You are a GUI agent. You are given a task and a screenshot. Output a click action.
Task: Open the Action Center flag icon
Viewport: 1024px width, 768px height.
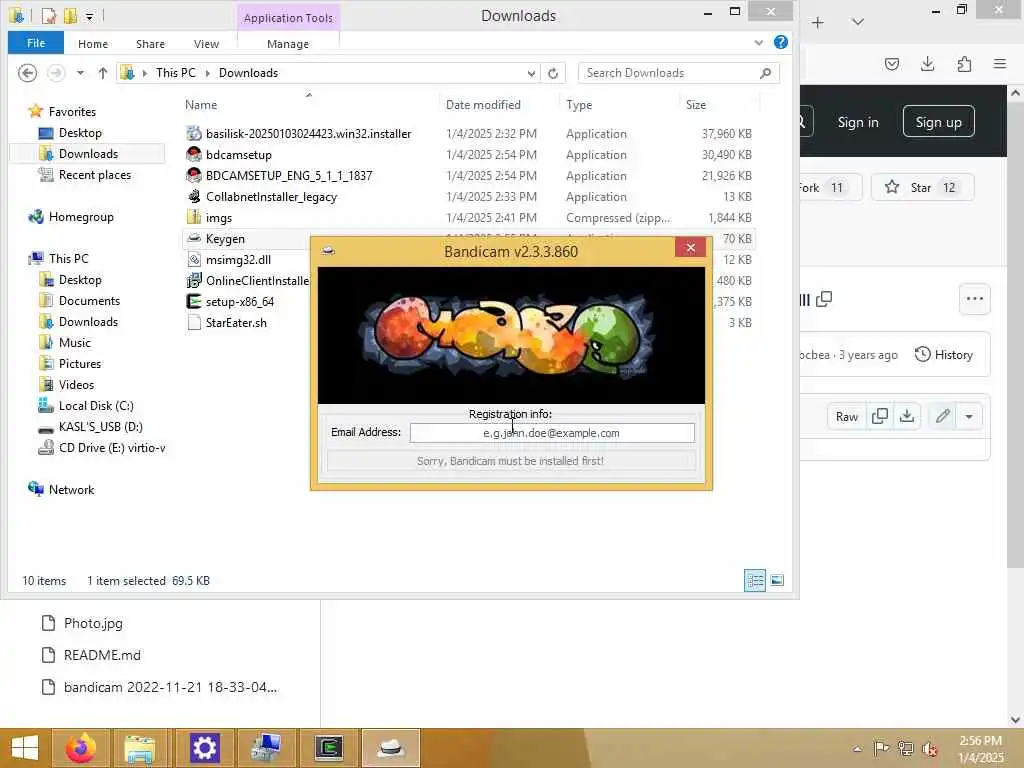[881, 748]
